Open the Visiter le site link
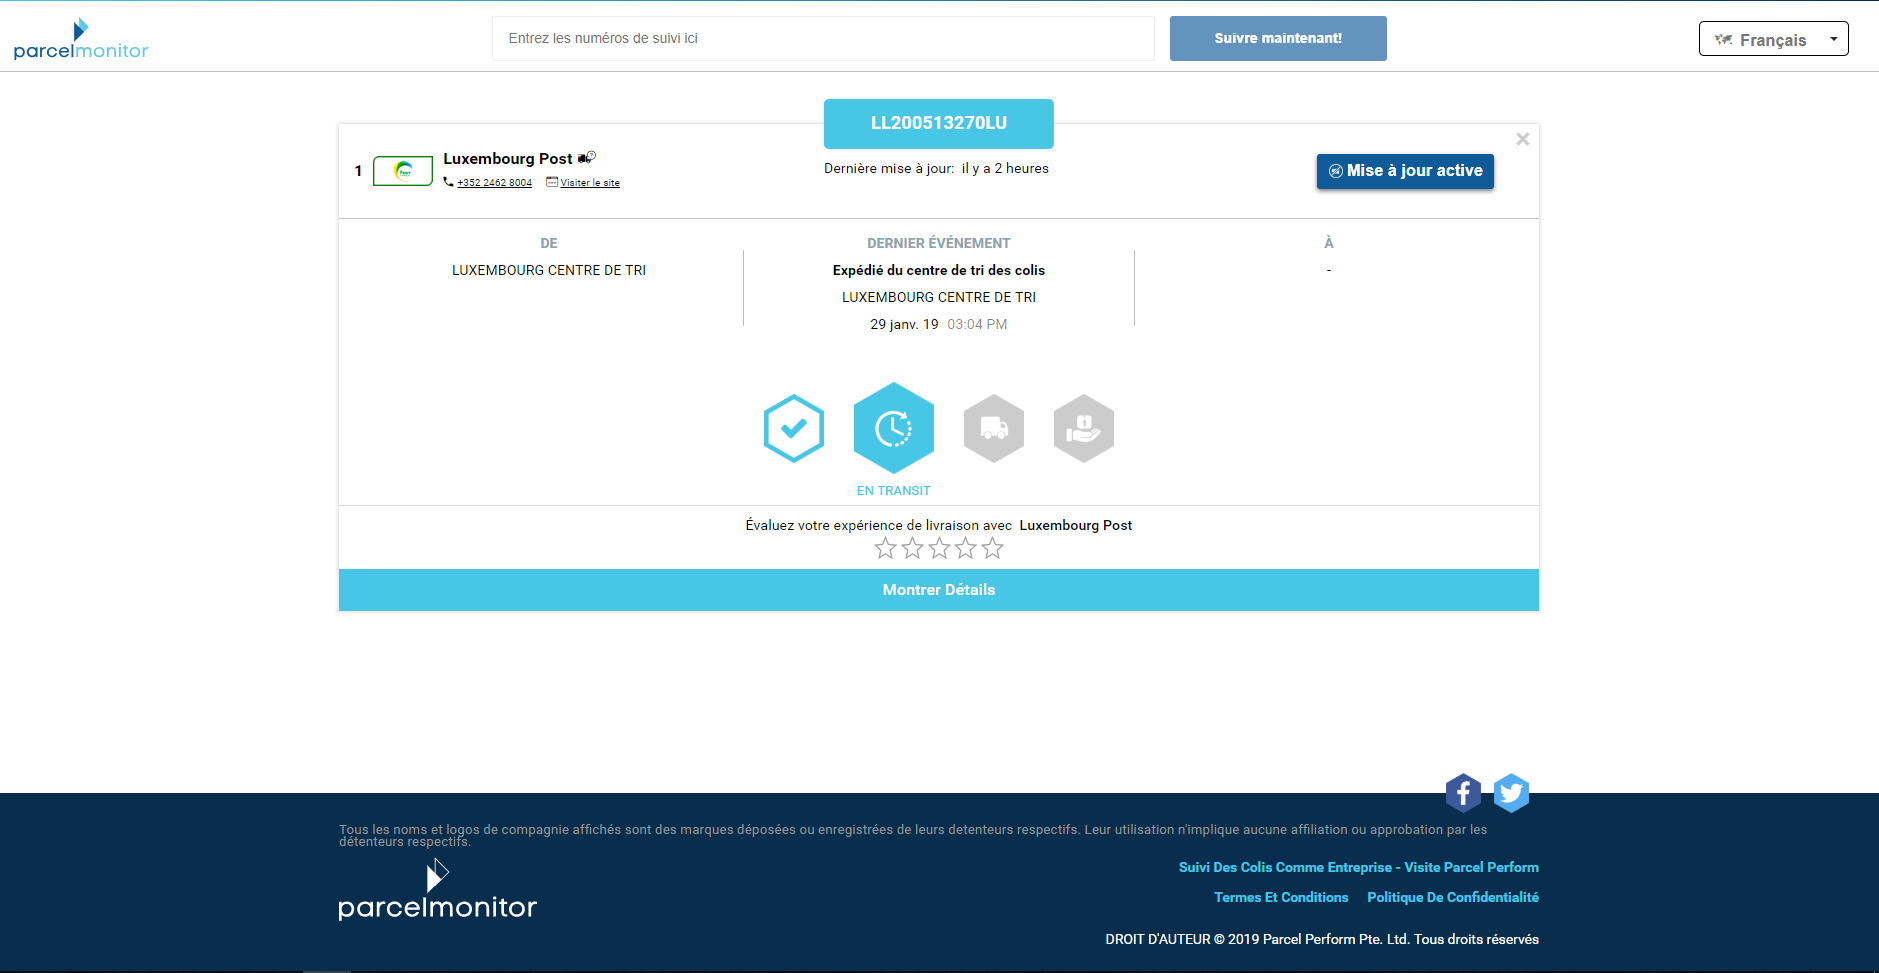Viewport: 1879px width, 973px height. [590, 183]
